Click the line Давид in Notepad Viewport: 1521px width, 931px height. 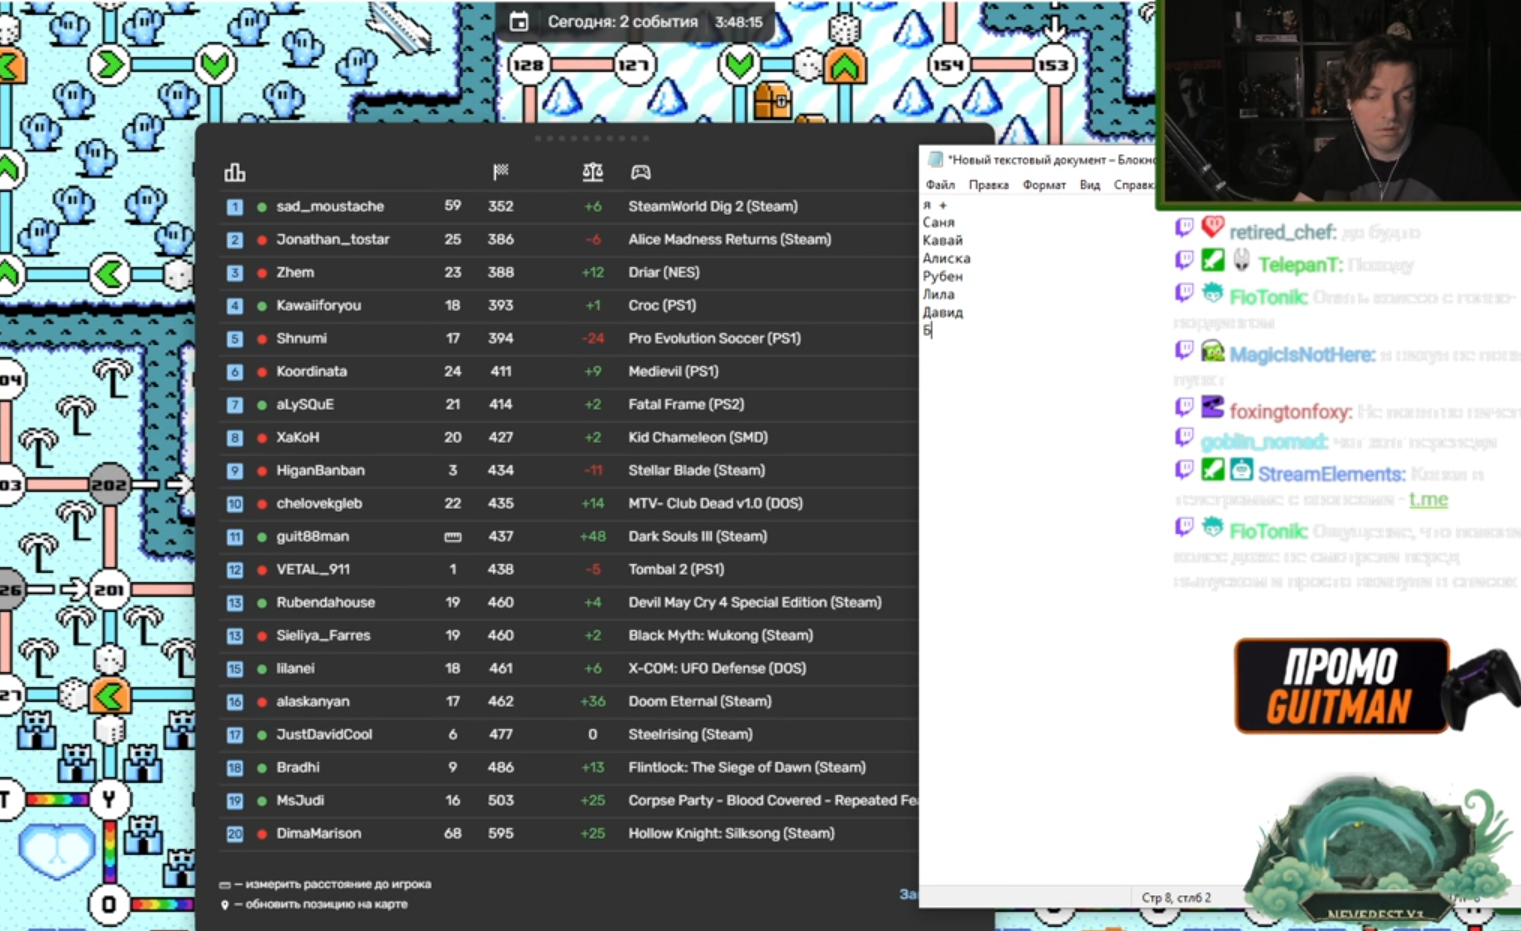(943, 312)
